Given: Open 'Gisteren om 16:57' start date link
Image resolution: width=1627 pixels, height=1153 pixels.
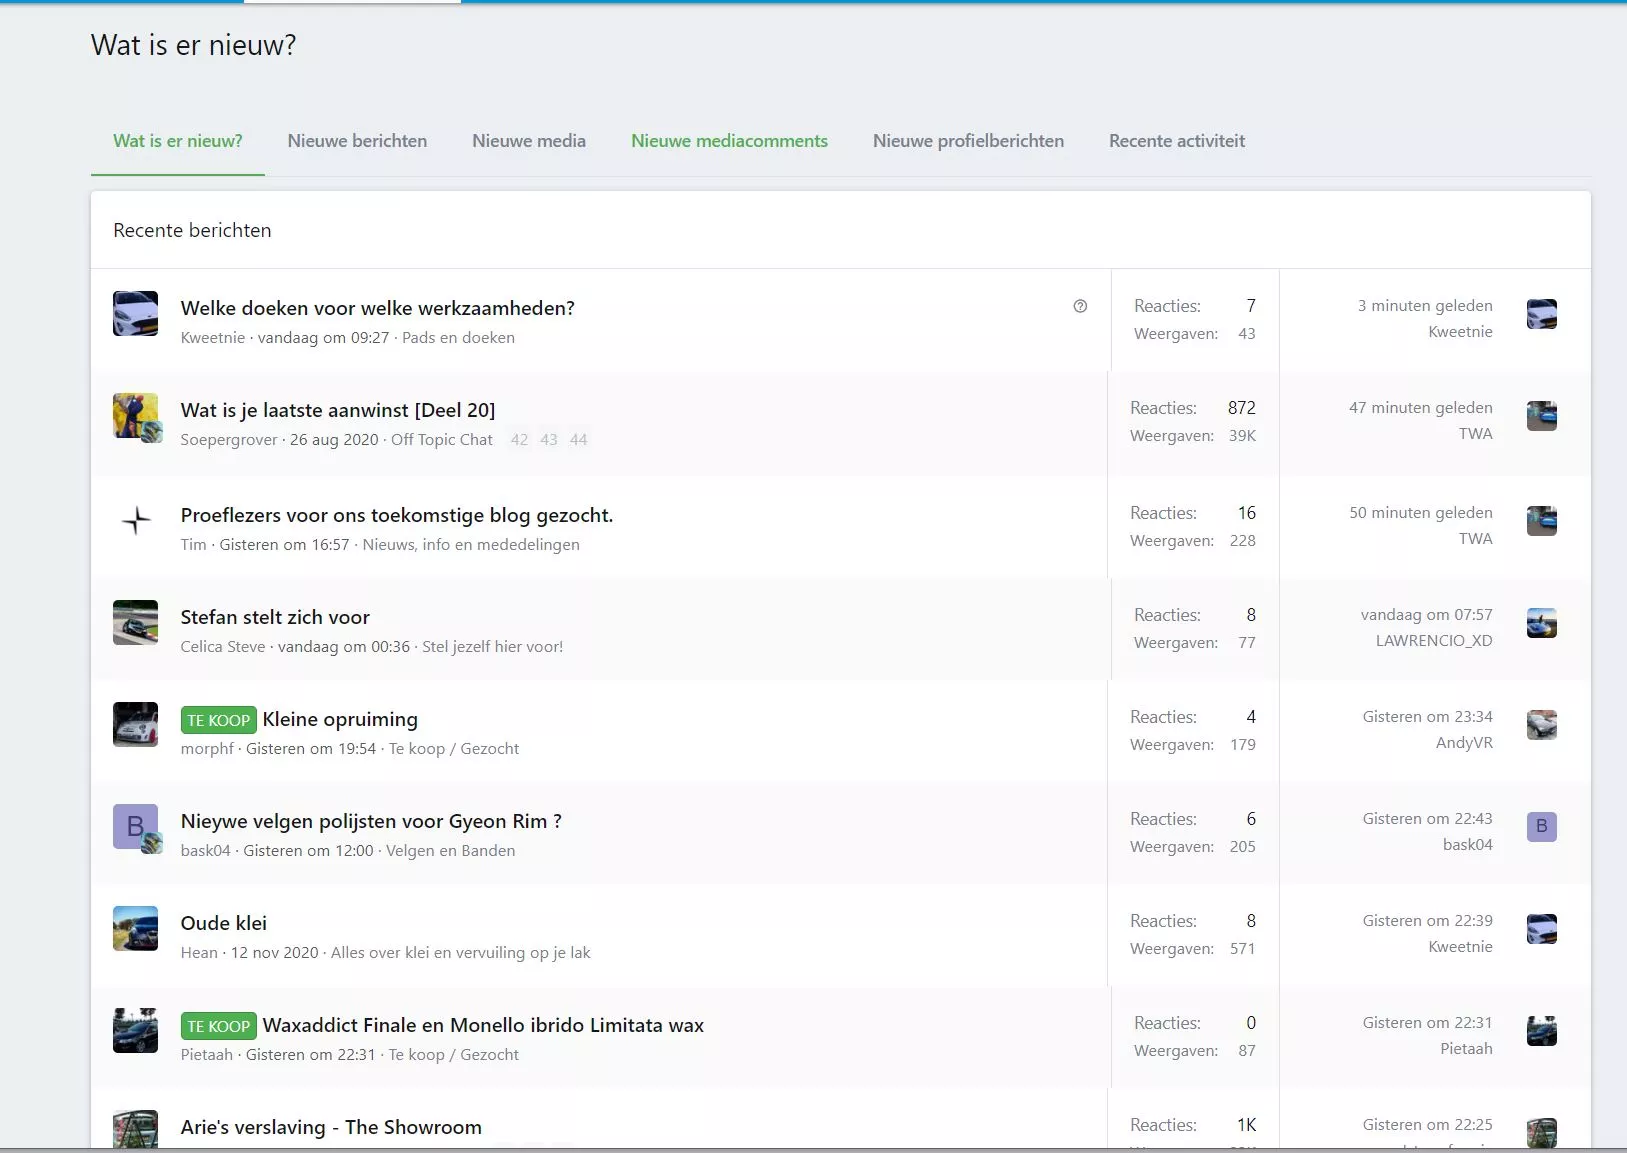Looking at the screenshot, I should (284, 545).
